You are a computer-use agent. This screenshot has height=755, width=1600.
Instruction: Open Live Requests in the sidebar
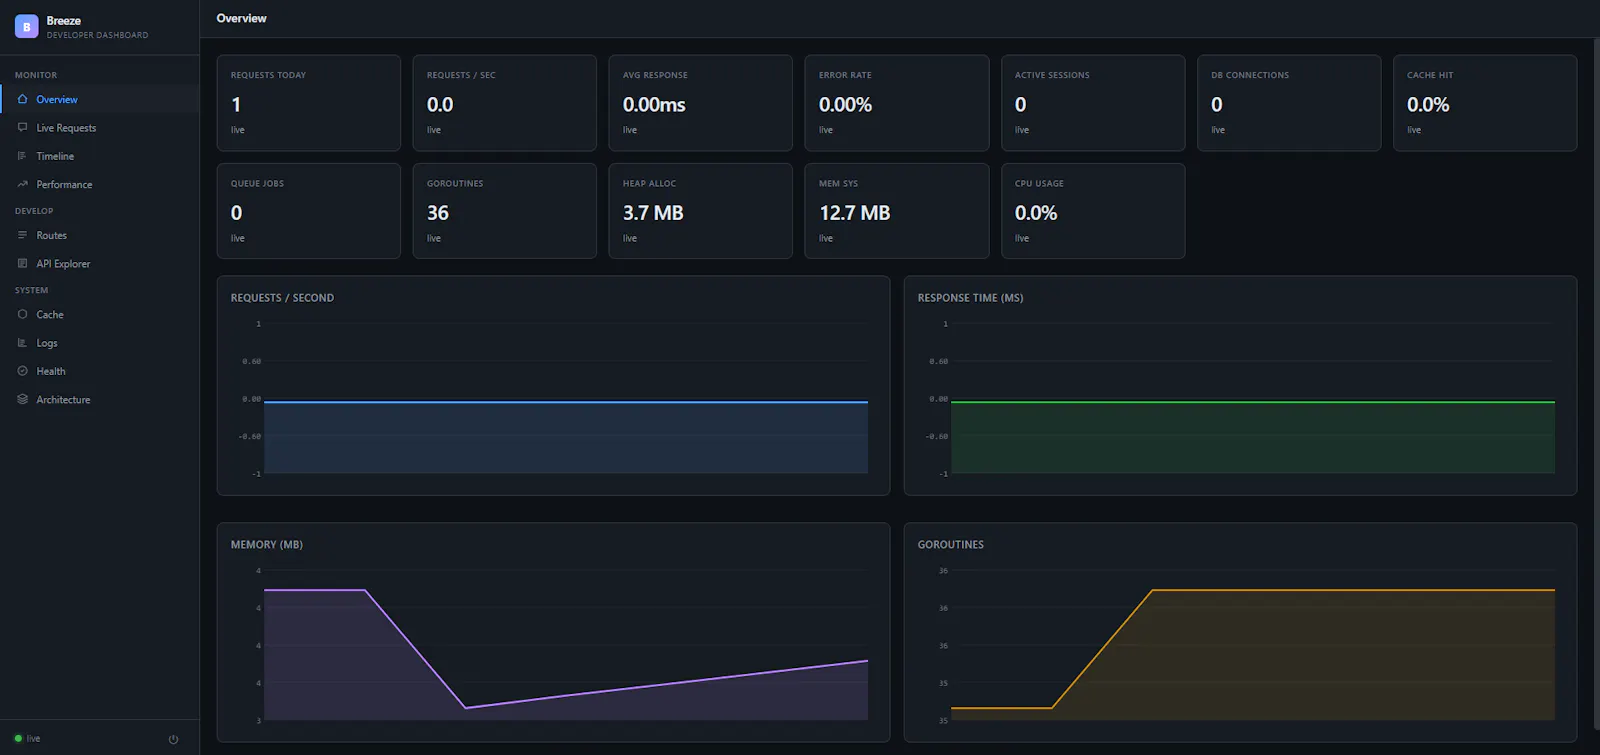[x=100, y=128]
